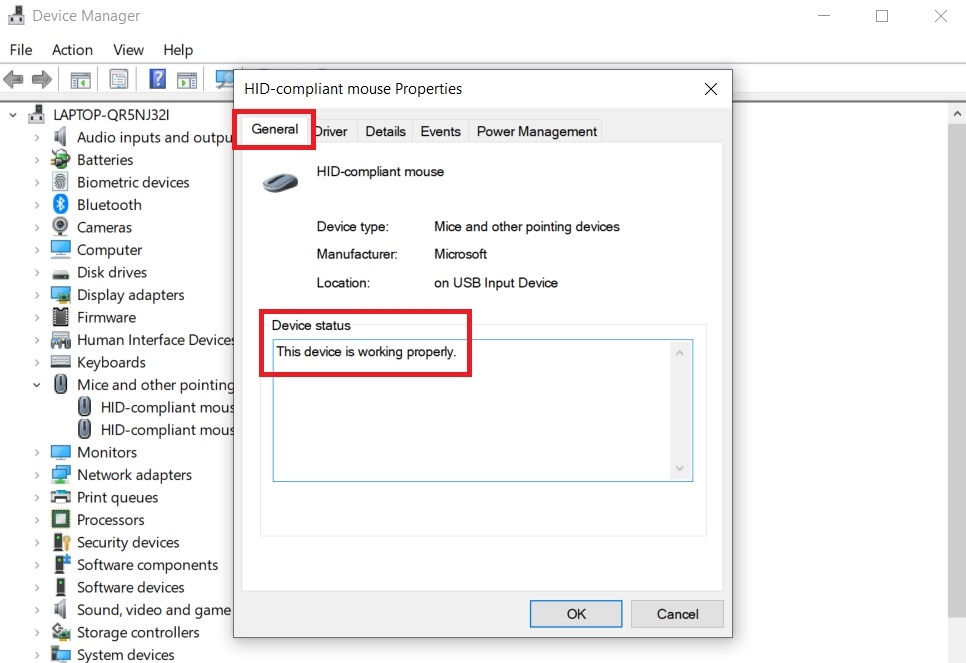Click the Properties sheet toolbar icon
This screenshot has height=663, width=966.
(x=119, y=79)
